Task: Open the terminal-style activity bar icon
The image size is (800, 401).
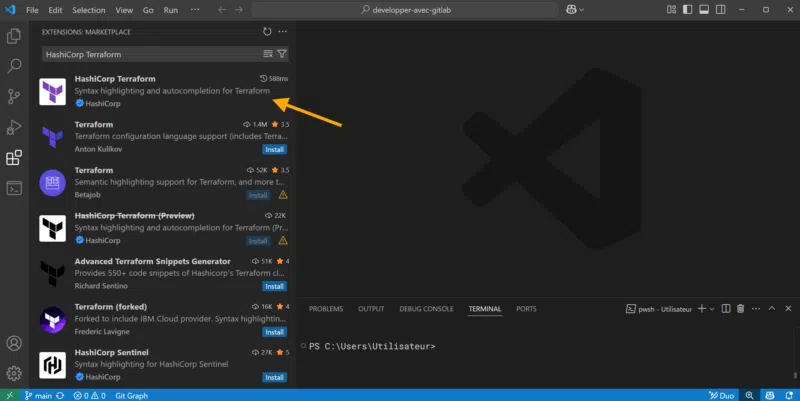Action: (x=14, y=188)
